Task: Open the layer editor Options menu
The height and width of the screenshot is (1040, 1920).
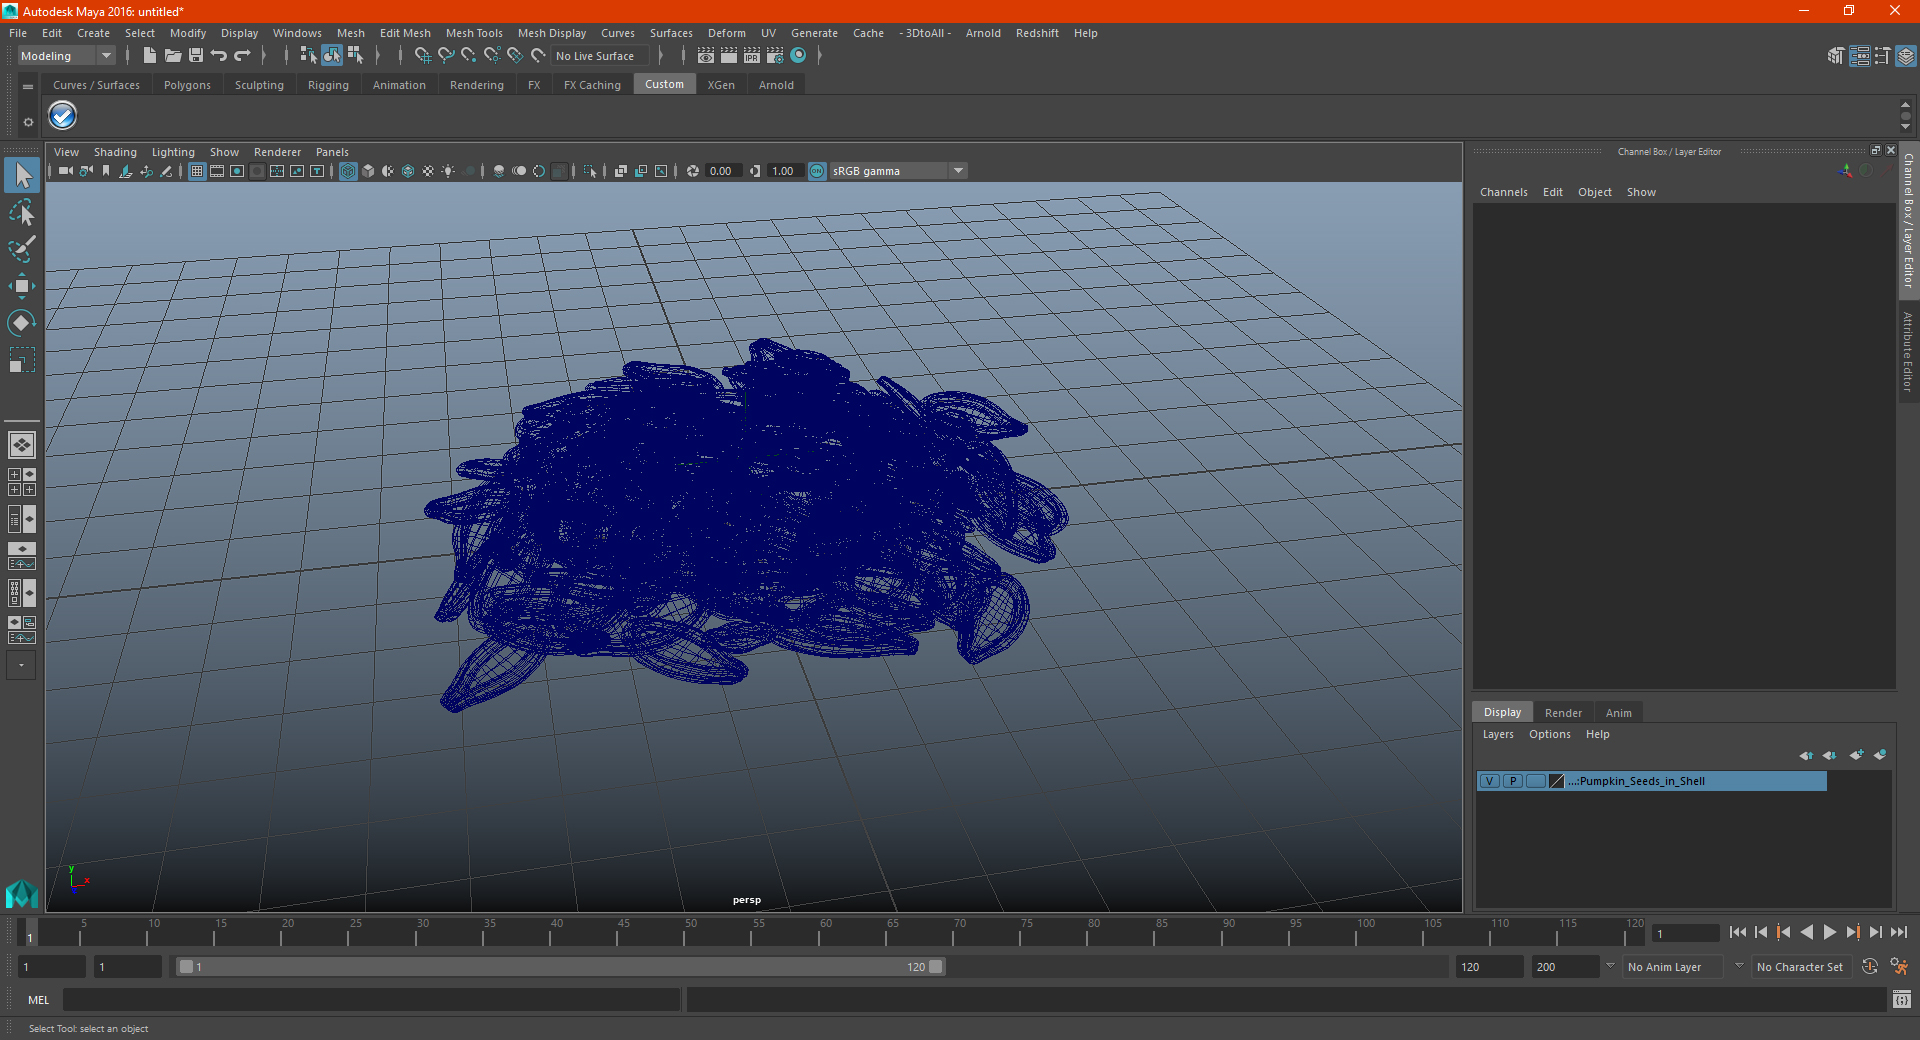Action: tap(1549, 734)
